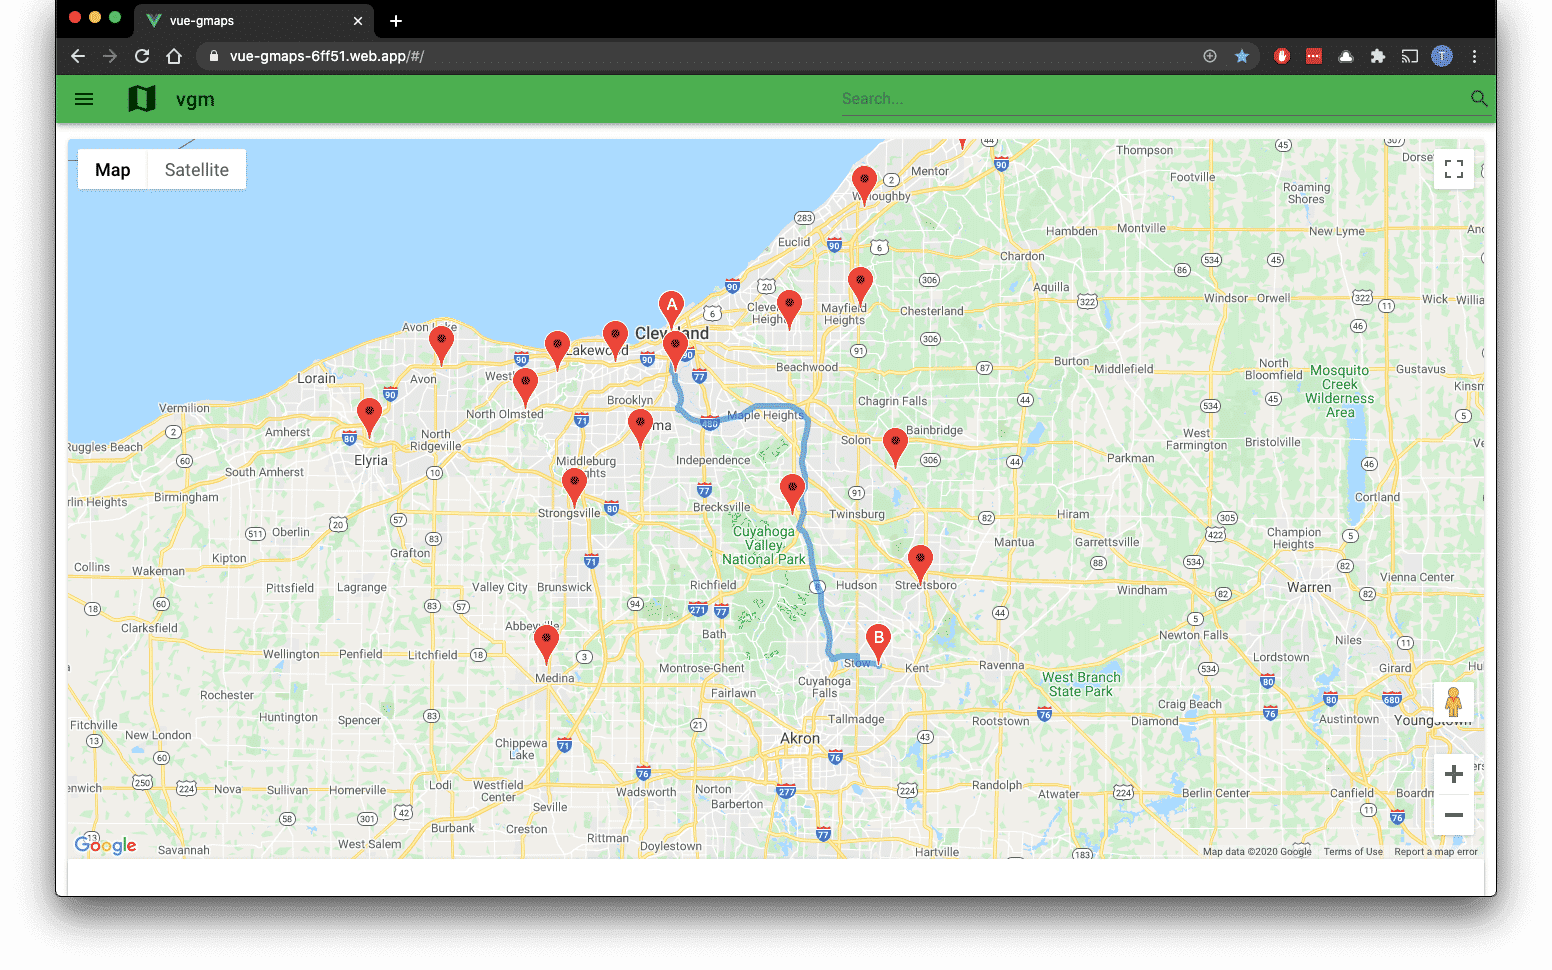This screenshot has width=1552, height=970.
Task: Zoom out on the map
Action: (1453, 815)
